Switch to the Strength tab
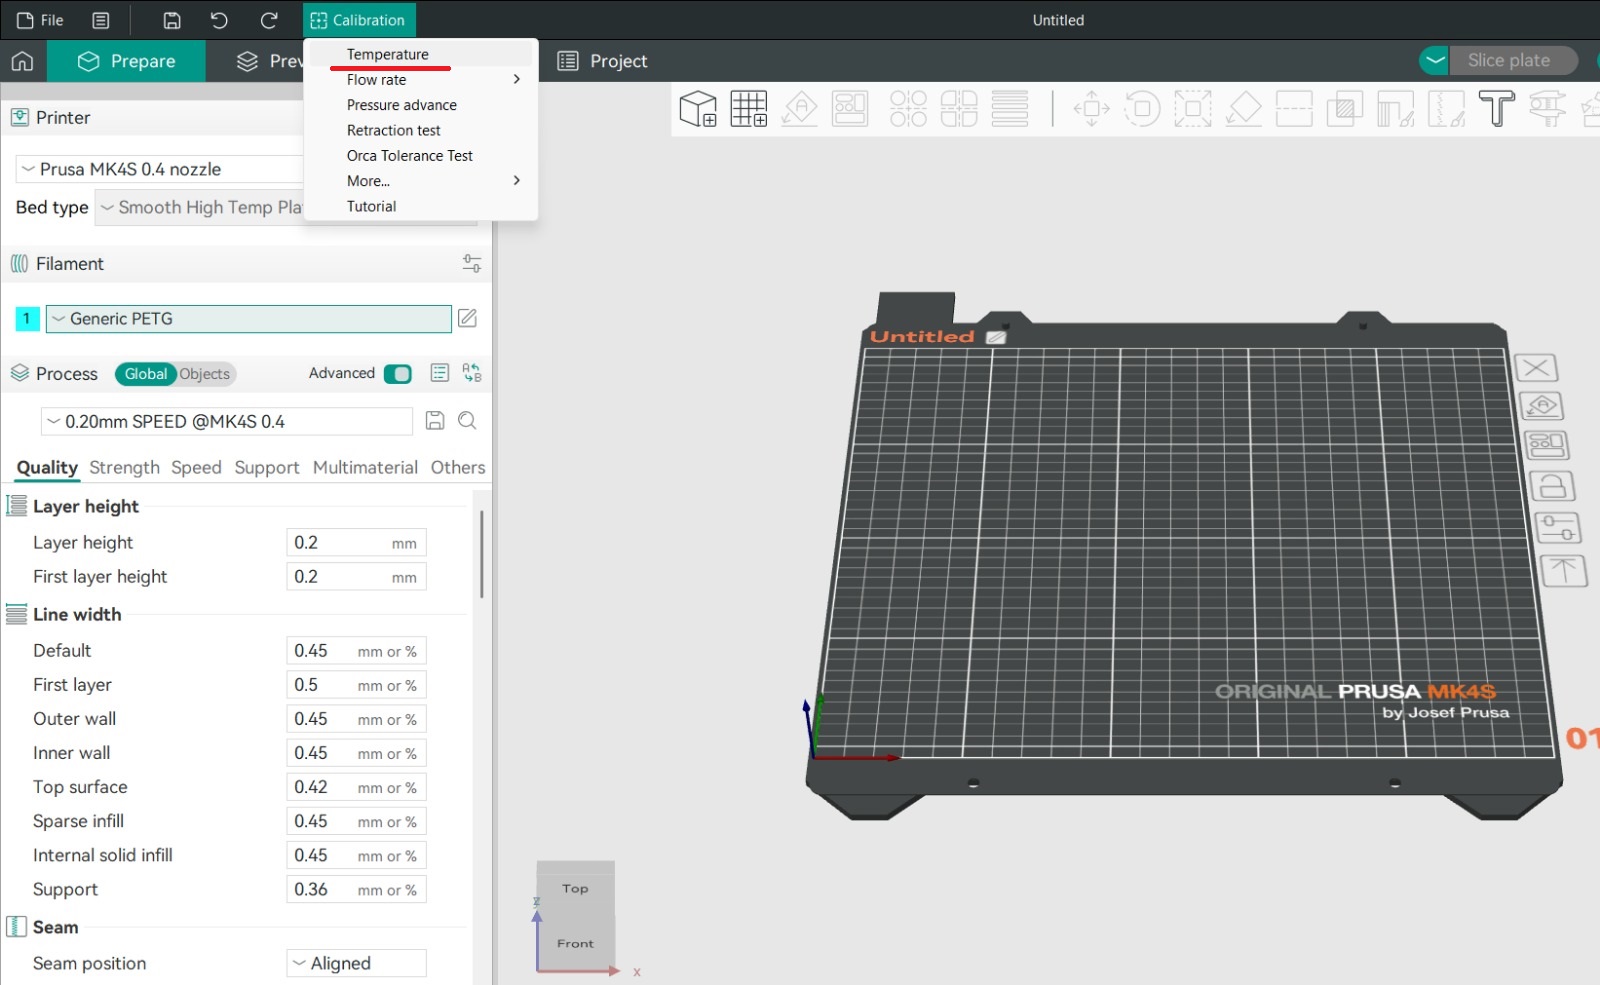This screenshot has width=1600, height=985. click(x=124, y=467)
